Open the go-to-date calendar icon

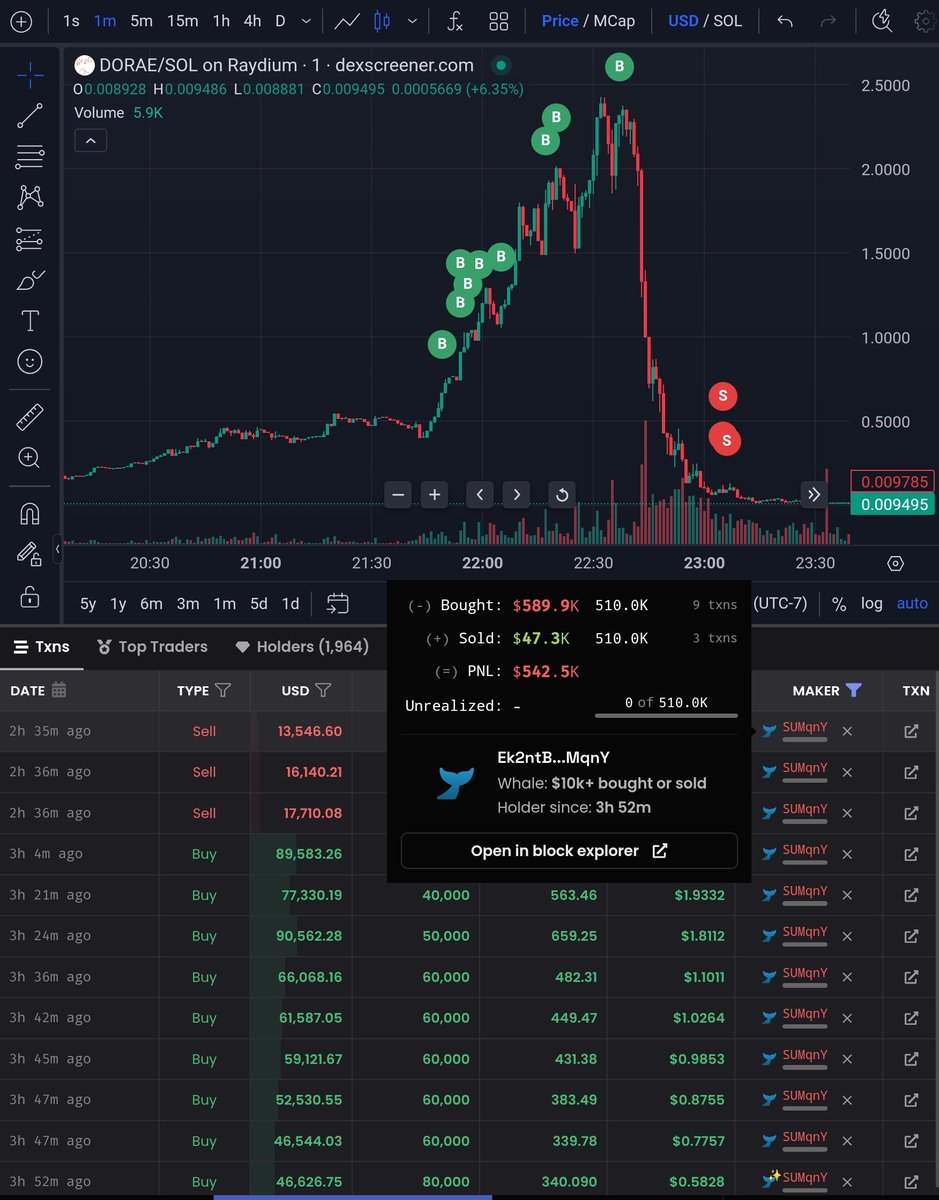pyautogui.click(x=338, y=603)
